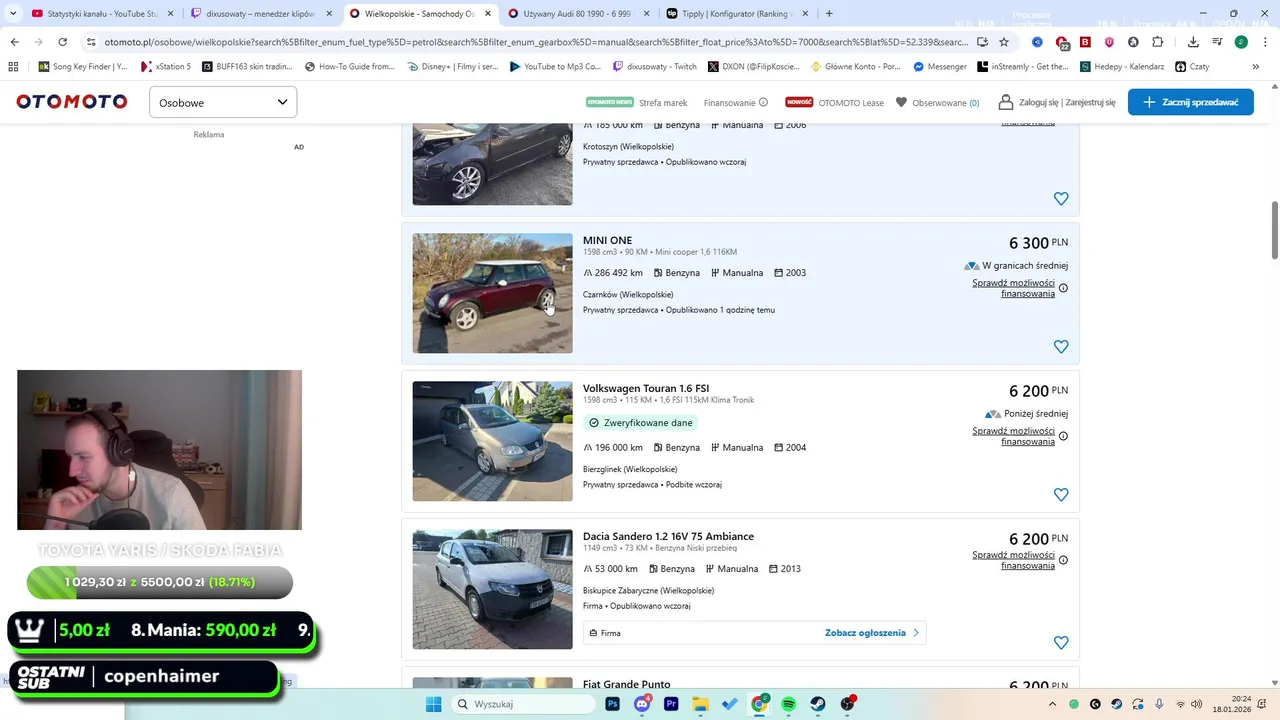Save the Krotoszyn listing with its heart icon
This screenshot has width=1280, height=720.
pos(1061,199)
